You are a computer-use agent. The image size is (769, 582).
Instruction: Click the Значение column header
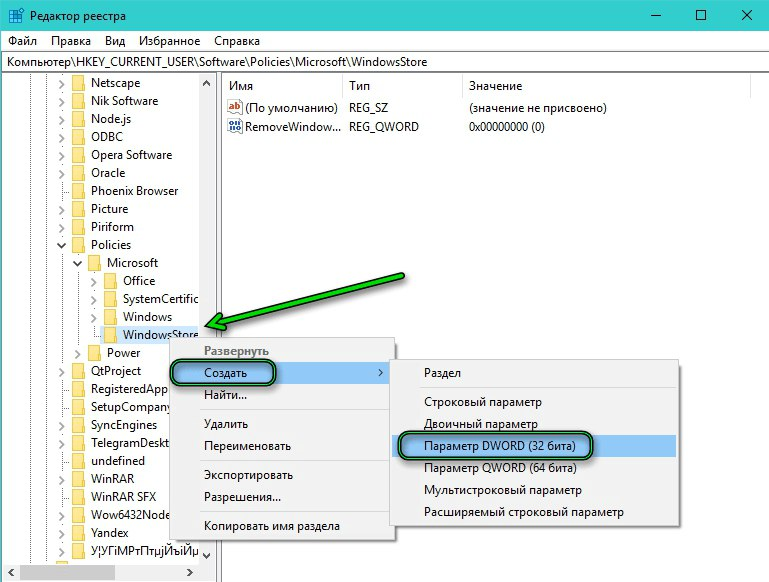click(x=495, y=86)
